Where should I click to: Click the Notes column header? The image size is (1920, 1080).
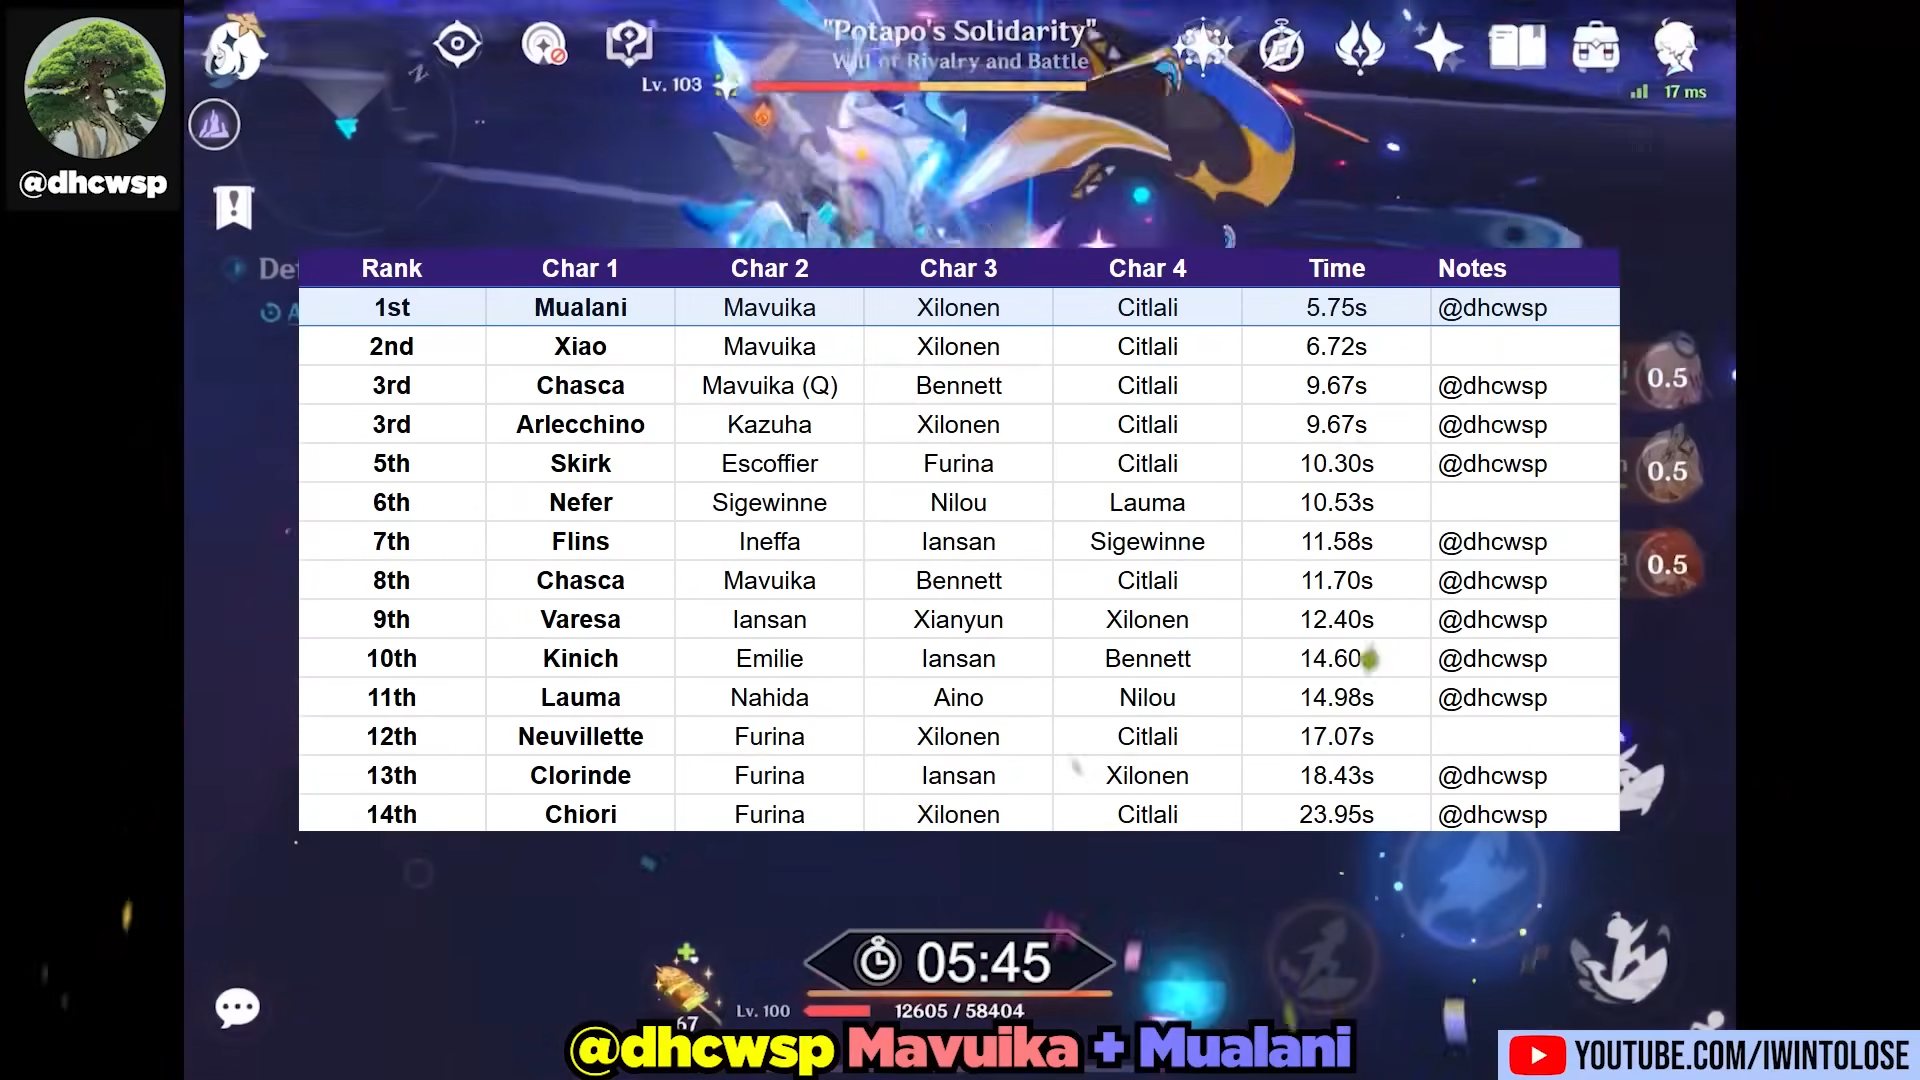[1471, 268]
